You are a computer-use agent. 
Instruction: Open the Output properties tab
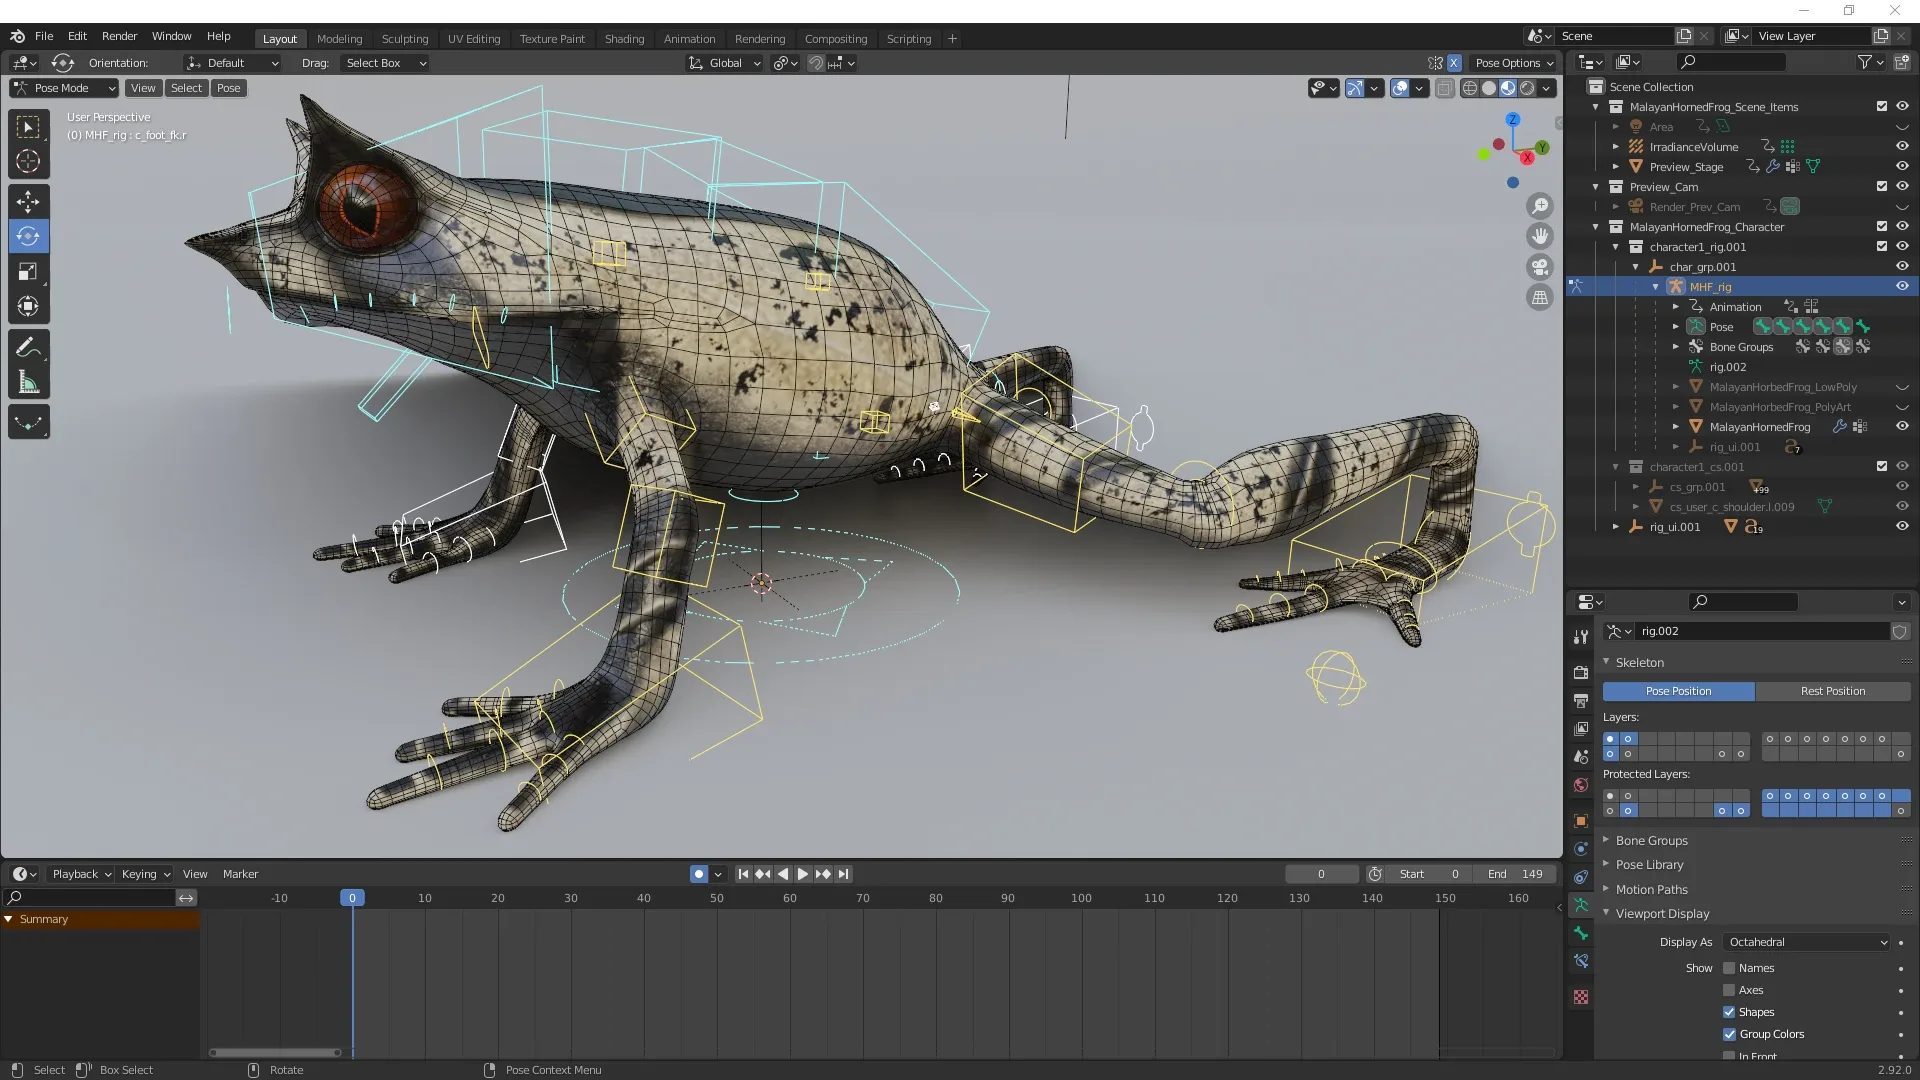pos(1581,700)
